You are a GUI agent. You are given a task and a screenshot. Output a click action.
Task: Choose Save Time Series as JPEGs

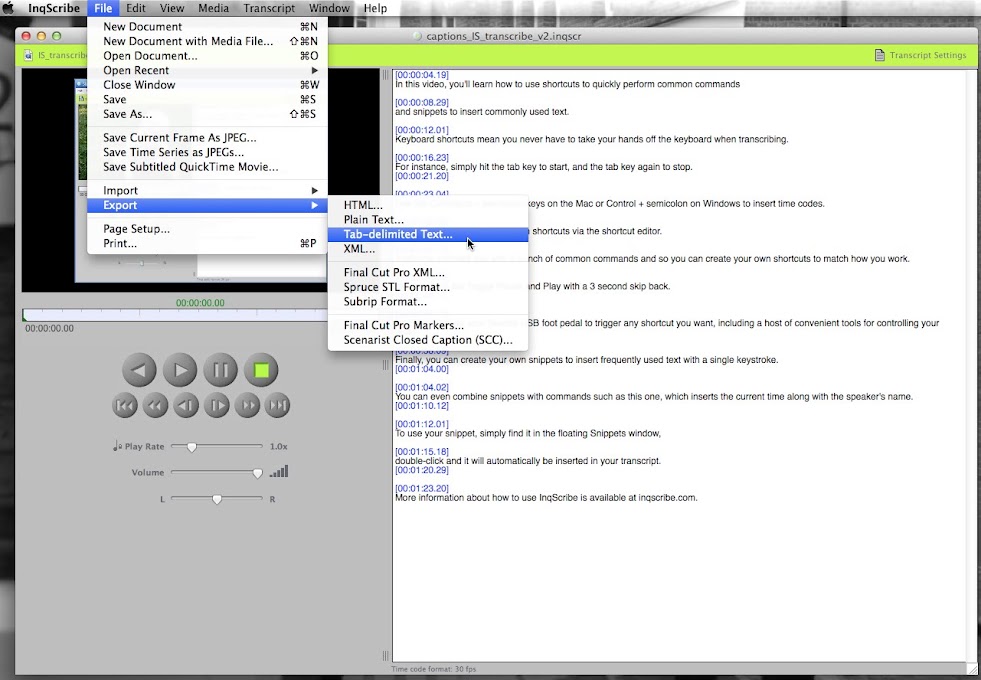(x=207, y=152)
